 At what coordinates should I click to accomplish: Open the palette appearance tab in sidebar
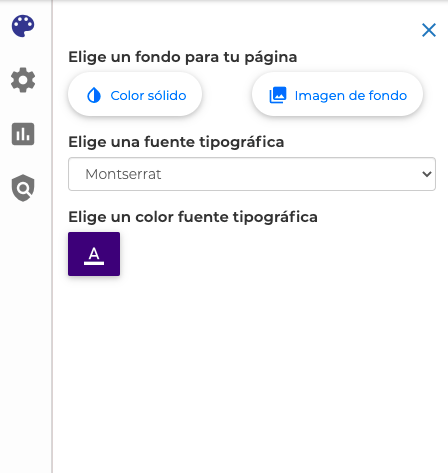point(23,26)
